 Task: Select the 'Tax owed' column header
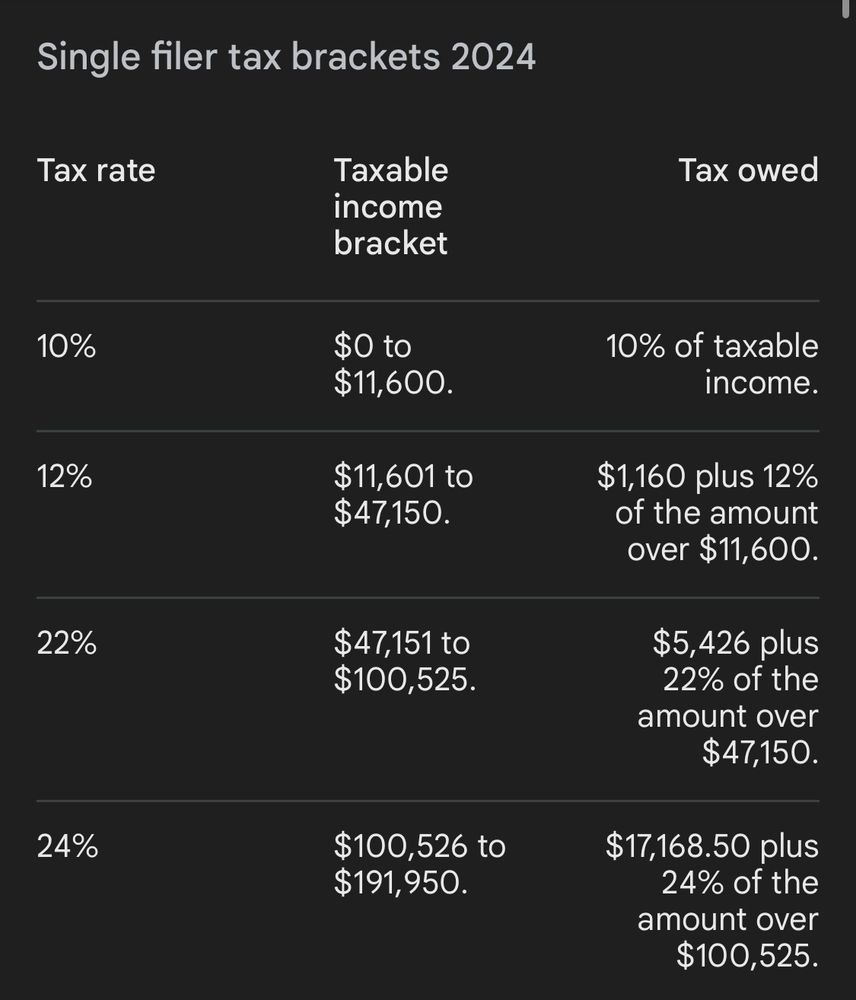click(748, 170)
